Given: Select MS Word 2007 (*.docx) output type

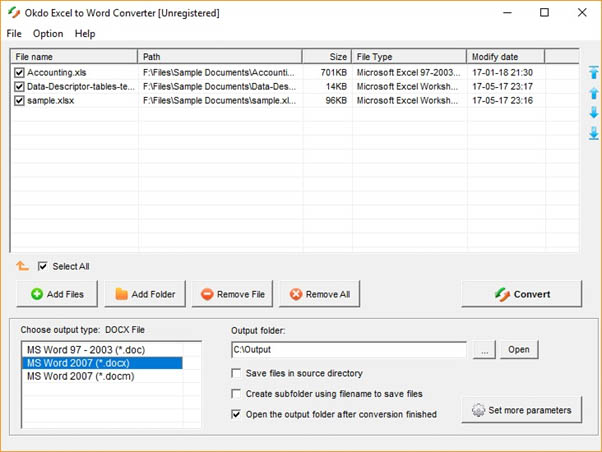Looking at the screenshot, I should pyautogui.click(x=102, y=363).
